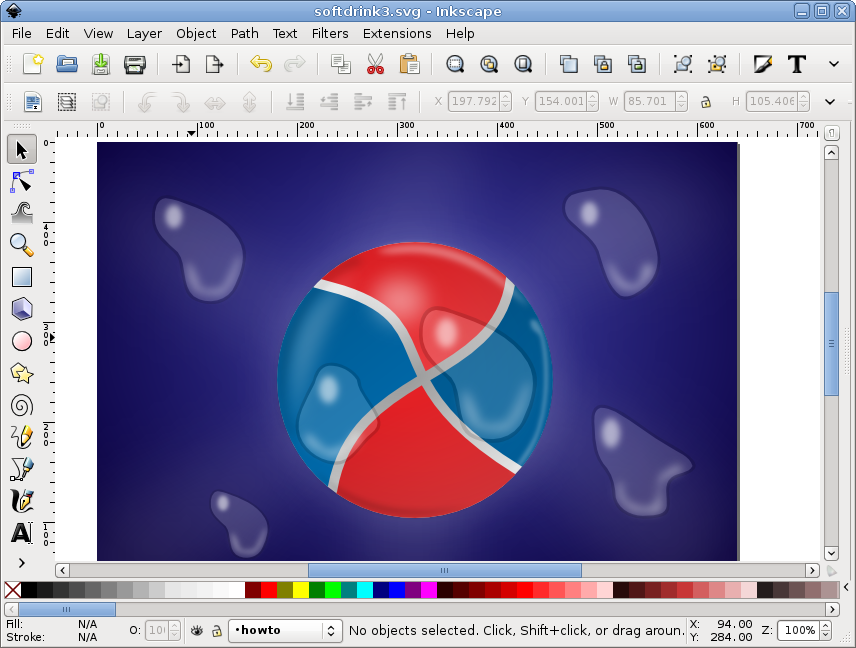Pick the yellow palette swatch
This screenshot has height=648, width=856.
[301, 590]
